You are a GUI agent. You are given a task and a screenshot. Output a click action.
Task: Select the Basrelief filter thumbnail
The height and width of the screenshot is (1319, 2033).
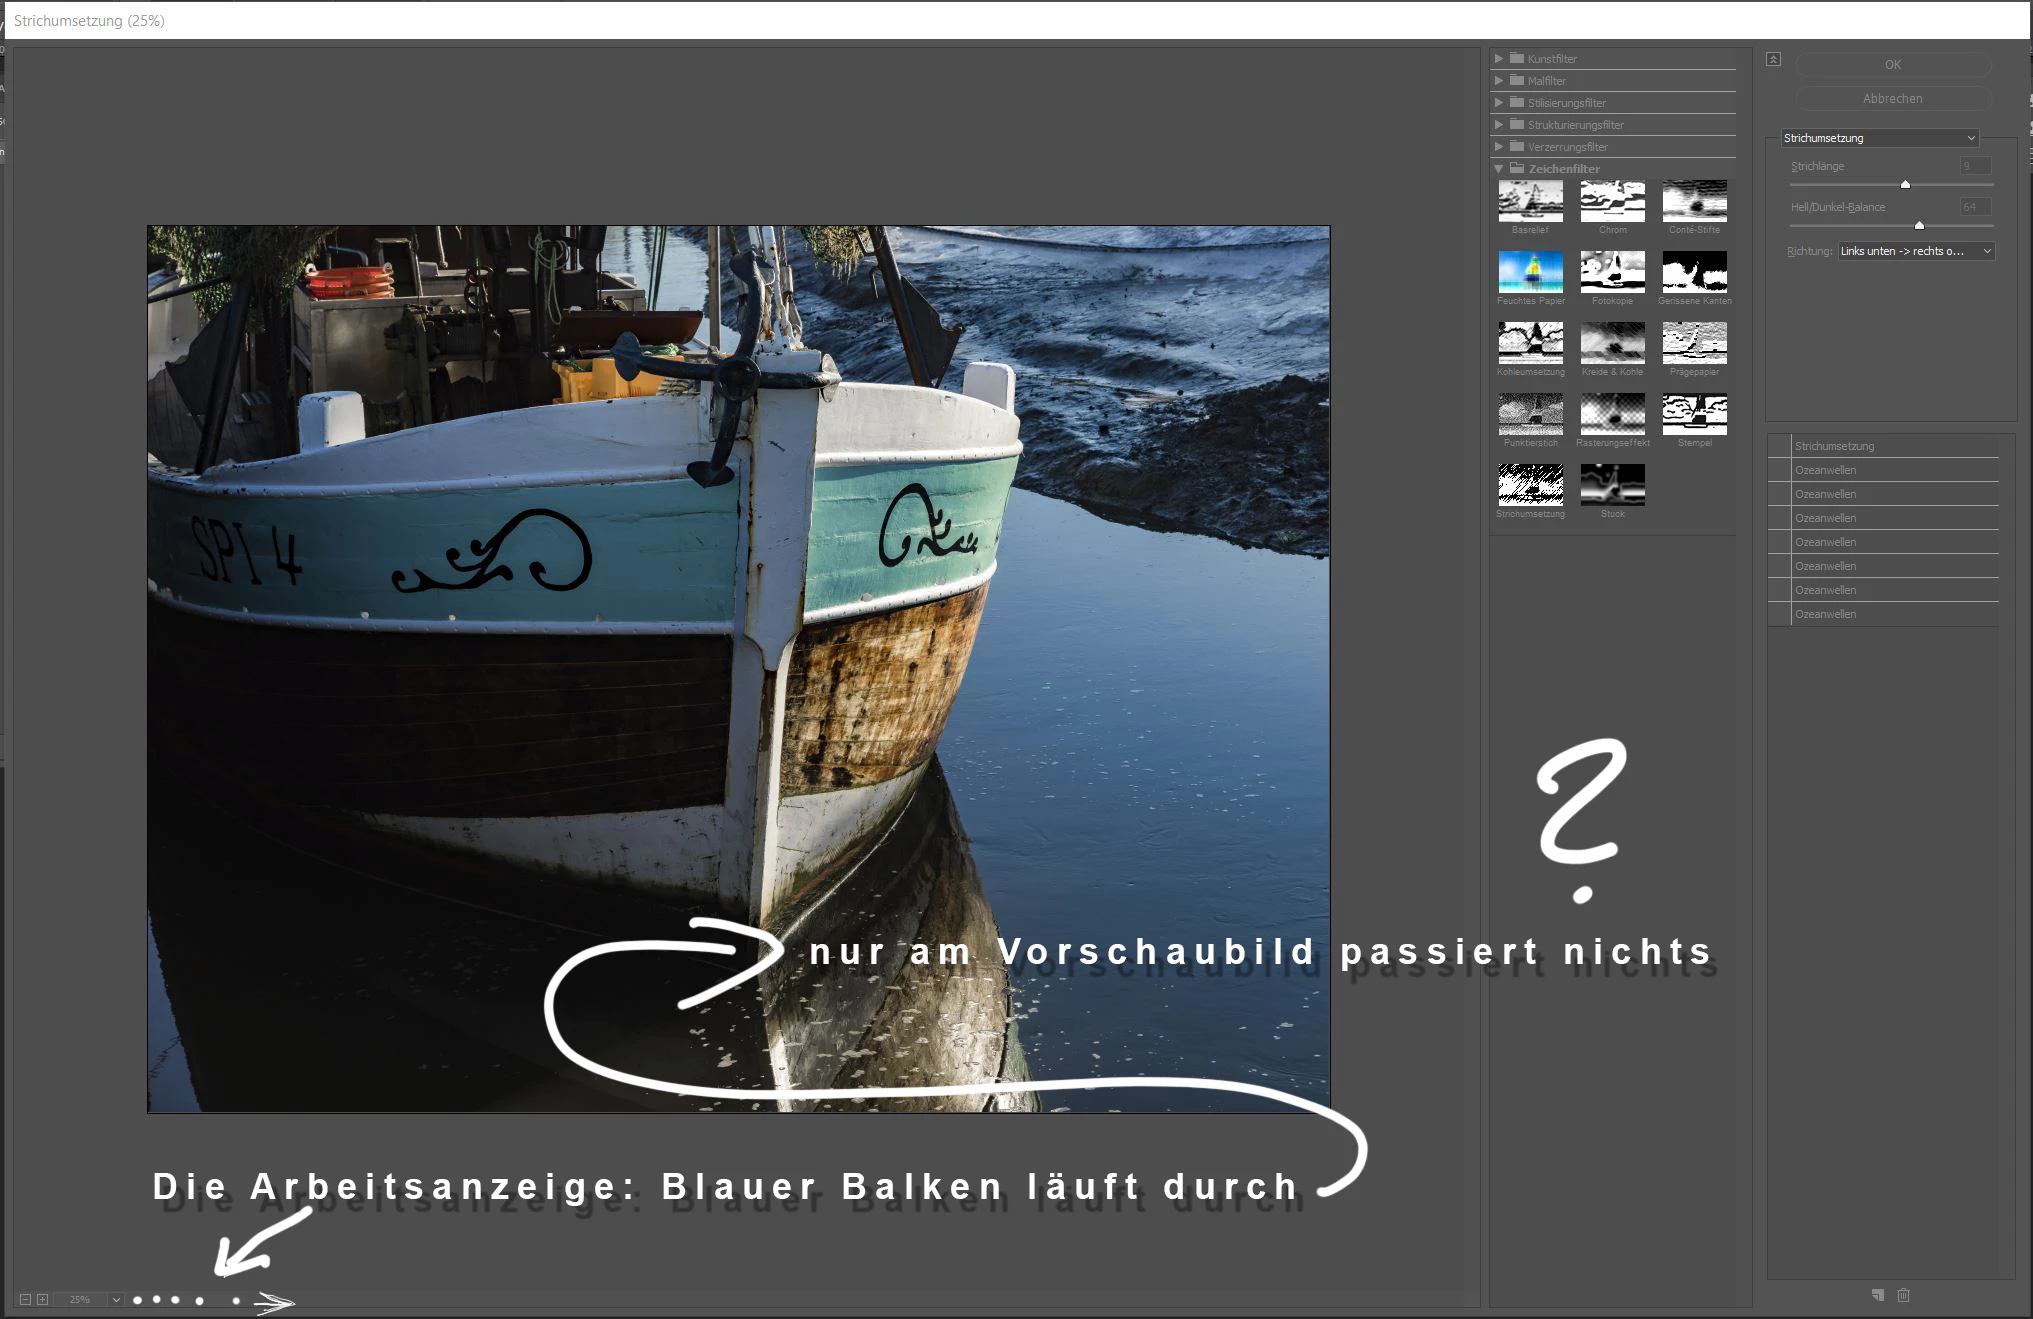[1530, 201]
